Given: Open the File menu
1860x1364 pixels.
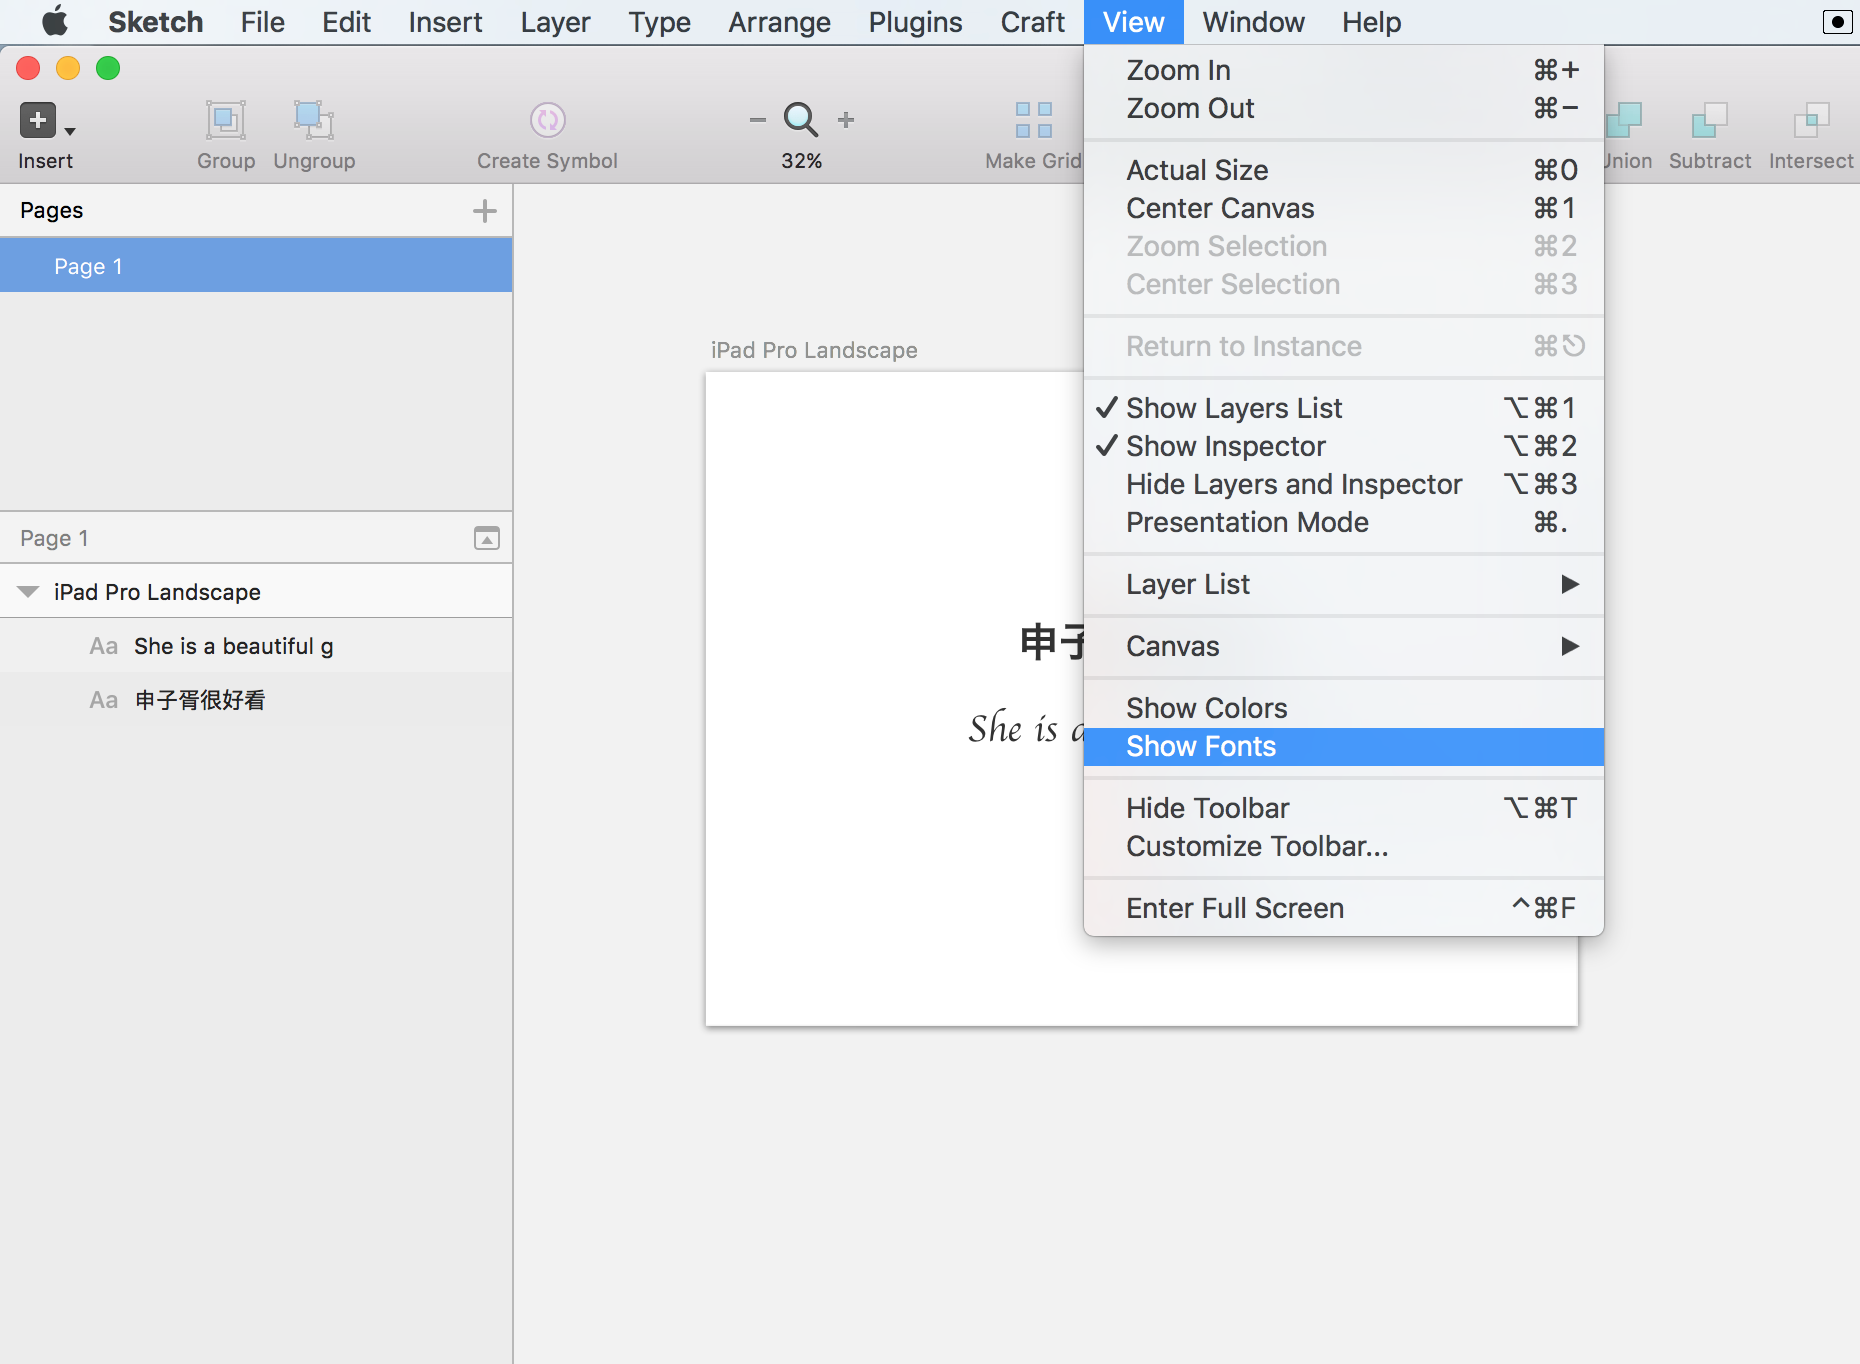Looking at the screenshot, I should pyautogui.click(x=262, y=22).
